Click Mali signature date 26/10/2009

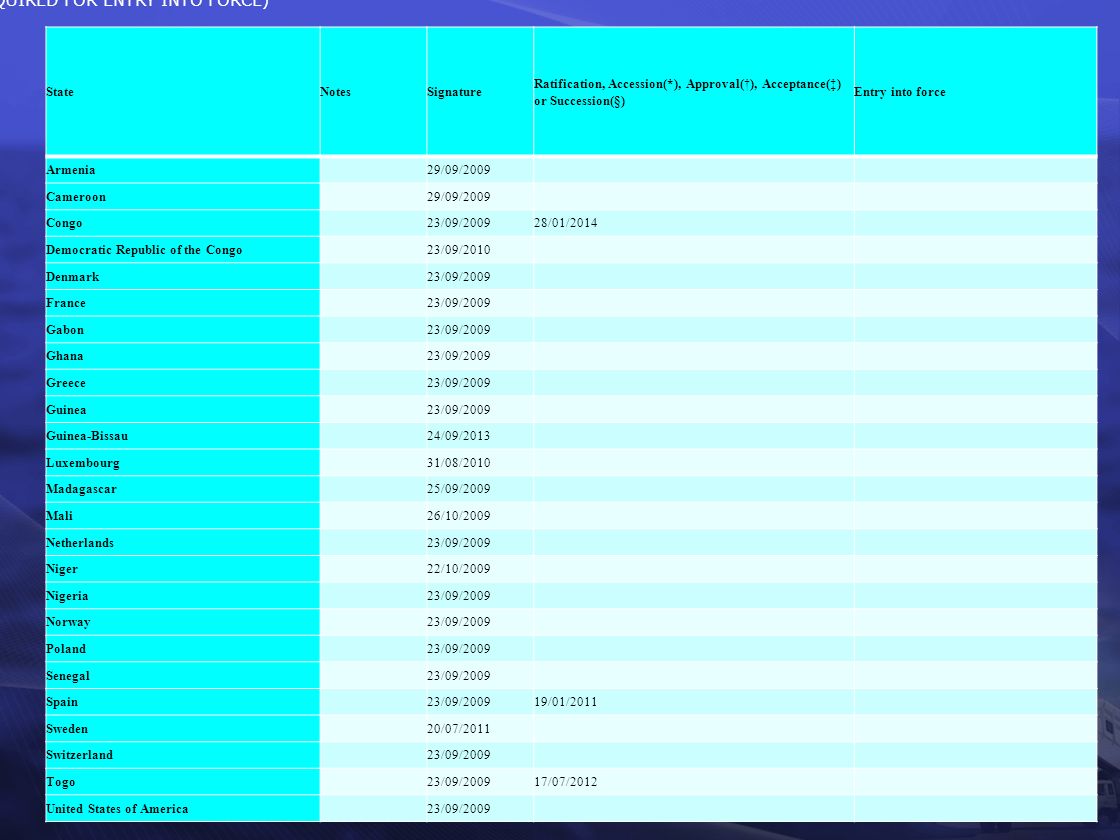459,516
